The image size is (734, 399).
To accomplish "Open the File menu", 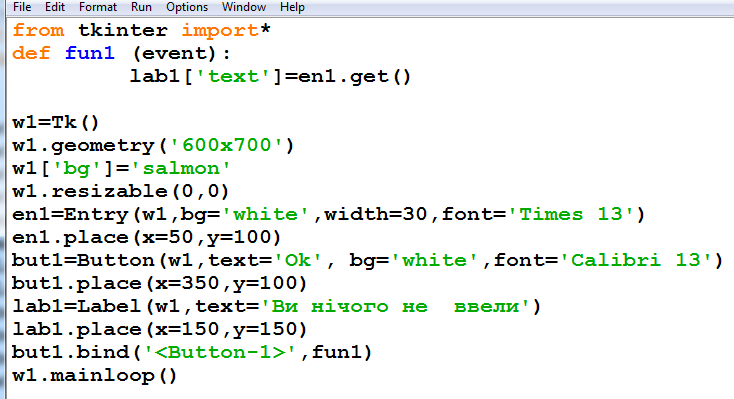I will point(22,7).
